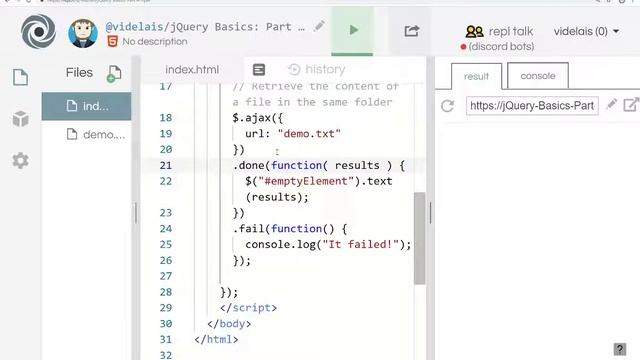Click the .done(function( results ) code

312,165
